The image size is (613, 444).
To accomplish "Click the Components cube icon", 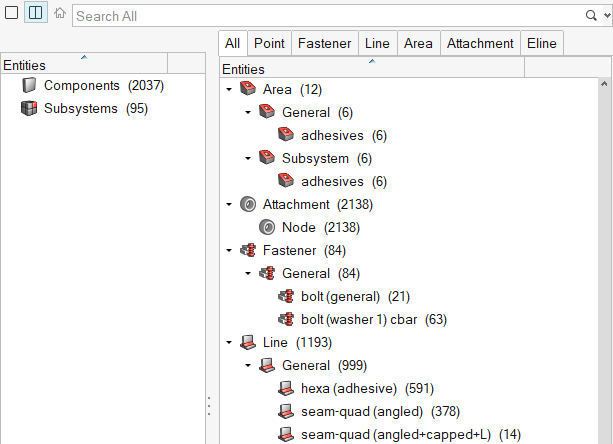I will pos(29,86).
